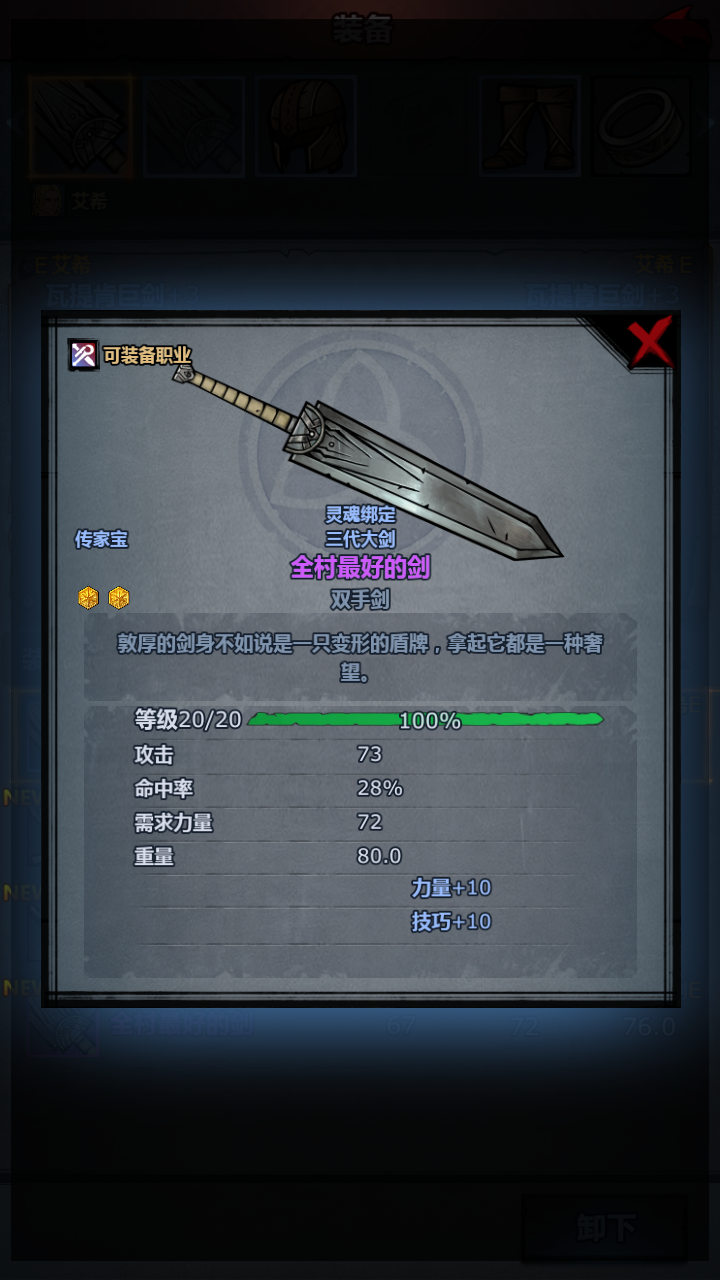
Task: Tap the 卸下 unequip button
Action: pos(605,1228)
